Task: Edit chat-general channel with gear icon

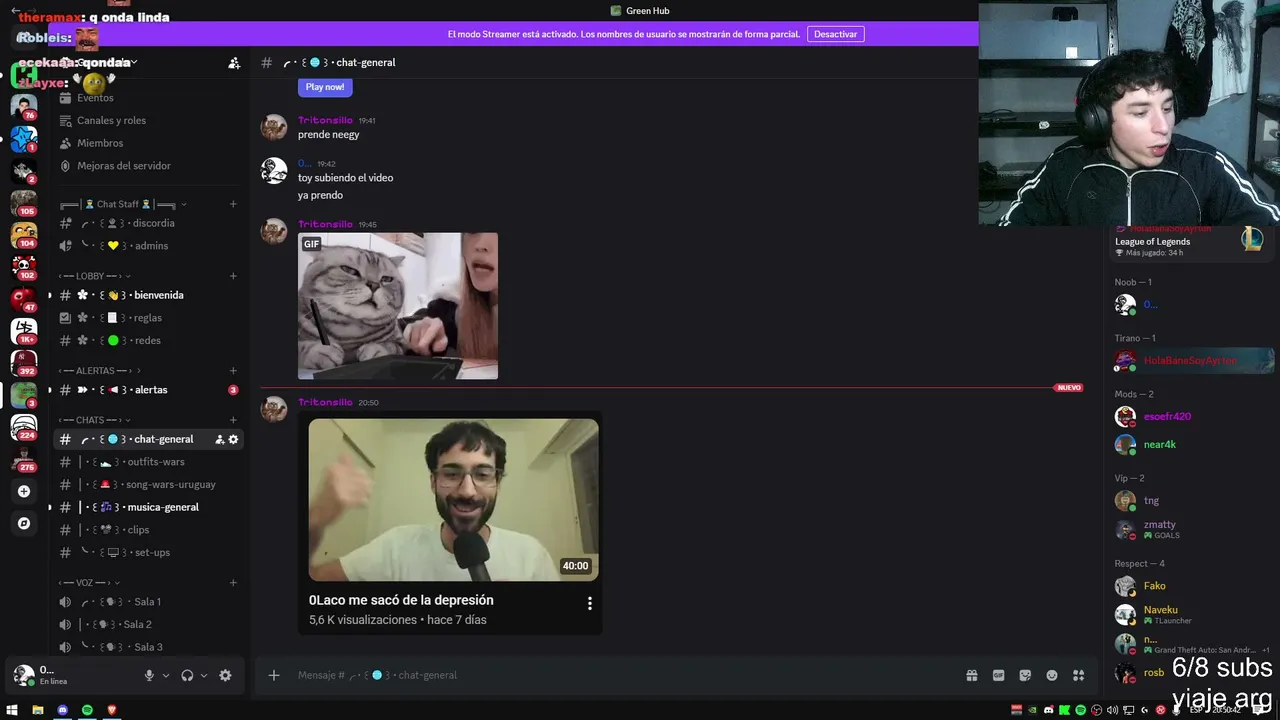Action: point(233,439)
